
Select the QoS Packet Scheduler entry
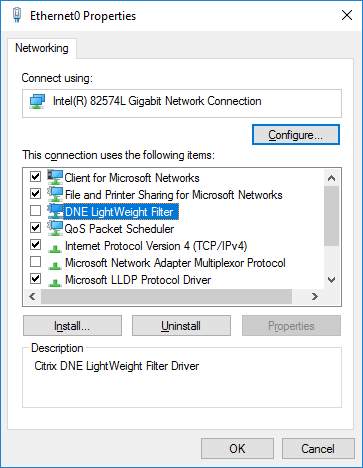[119, 229]
